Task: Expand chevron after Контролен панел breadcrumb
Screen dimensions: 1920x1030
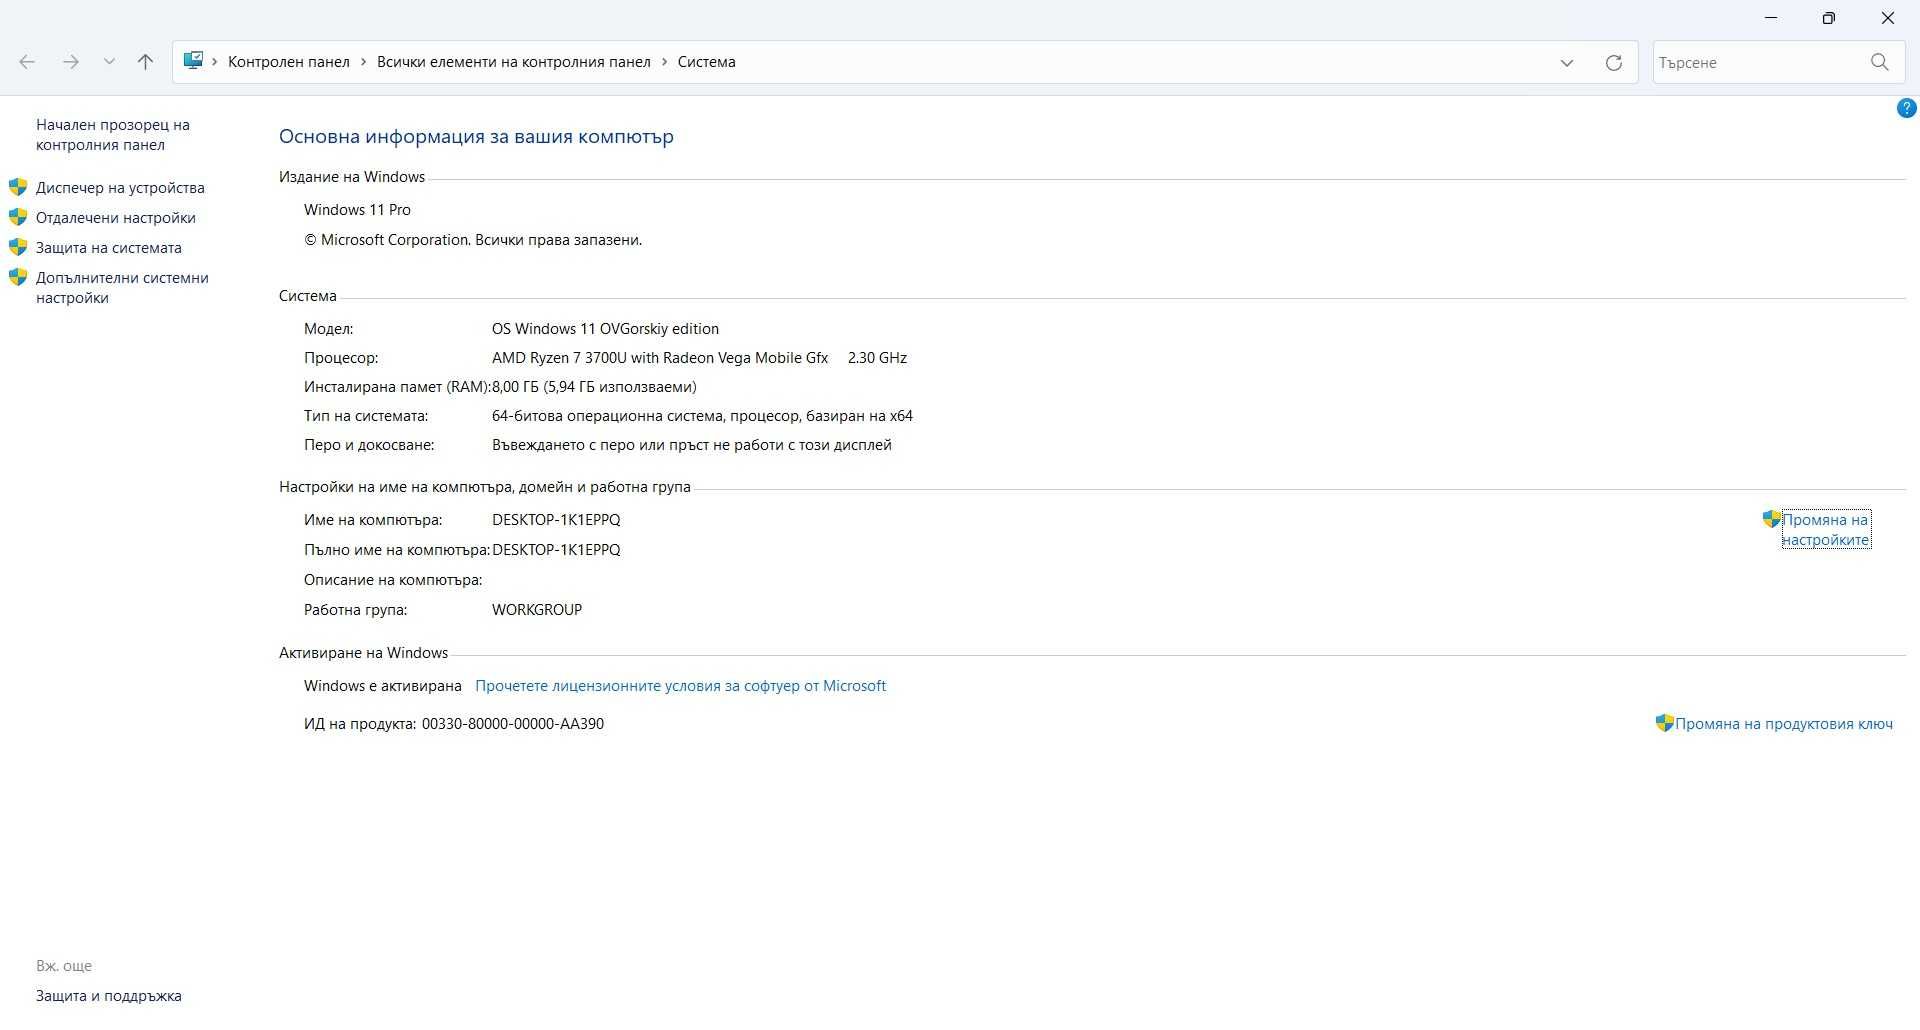Action: click(363, 62)
